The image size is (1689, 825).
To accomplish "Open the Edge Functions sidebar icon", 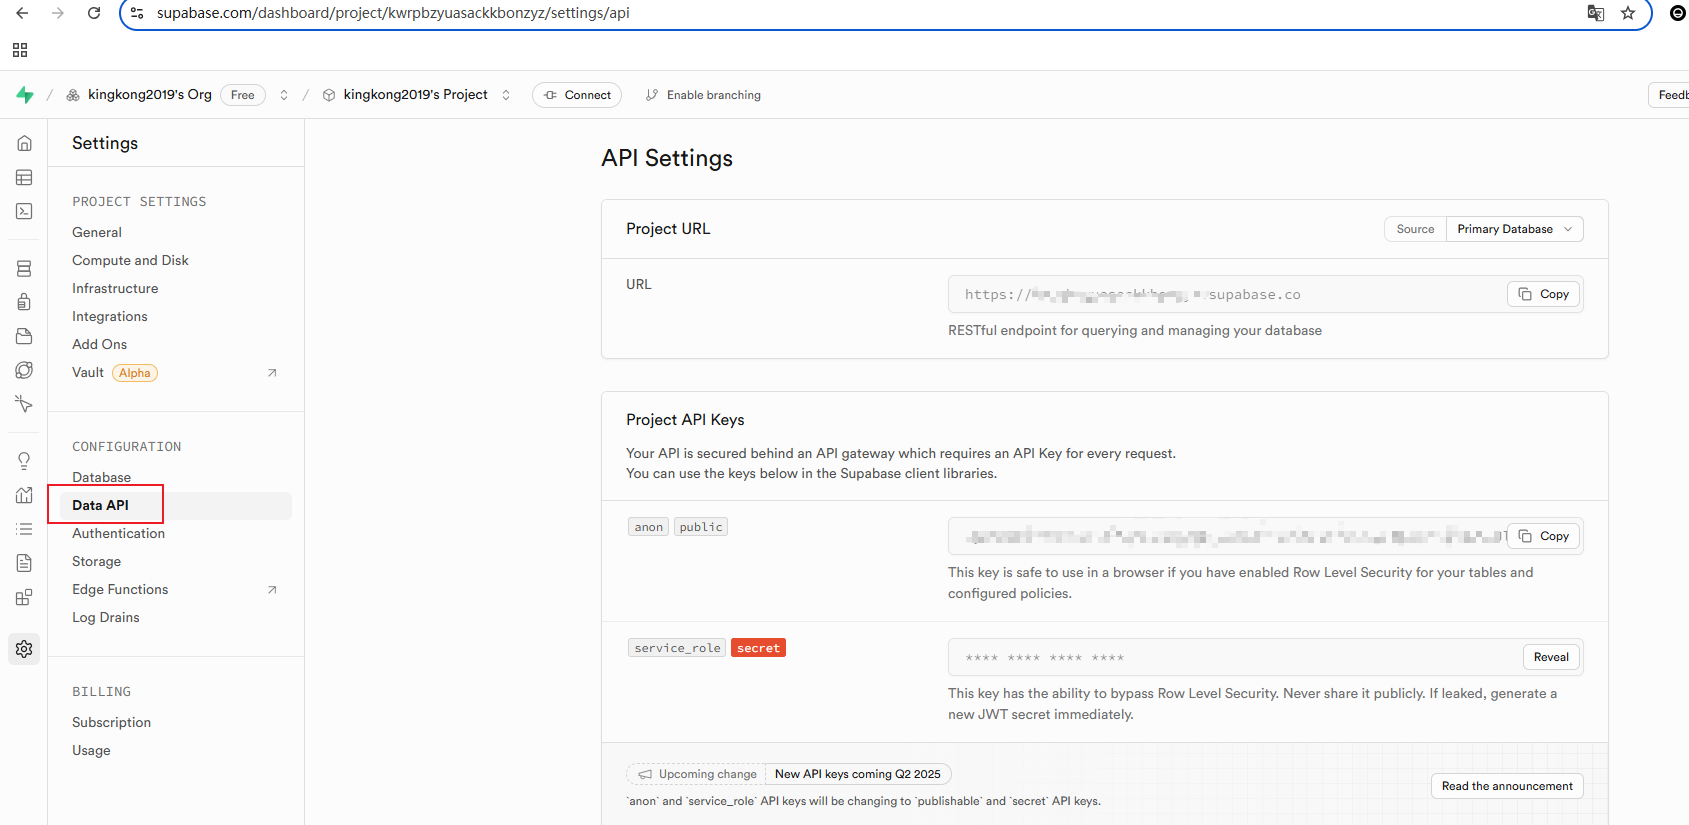I will click(24, 370).
